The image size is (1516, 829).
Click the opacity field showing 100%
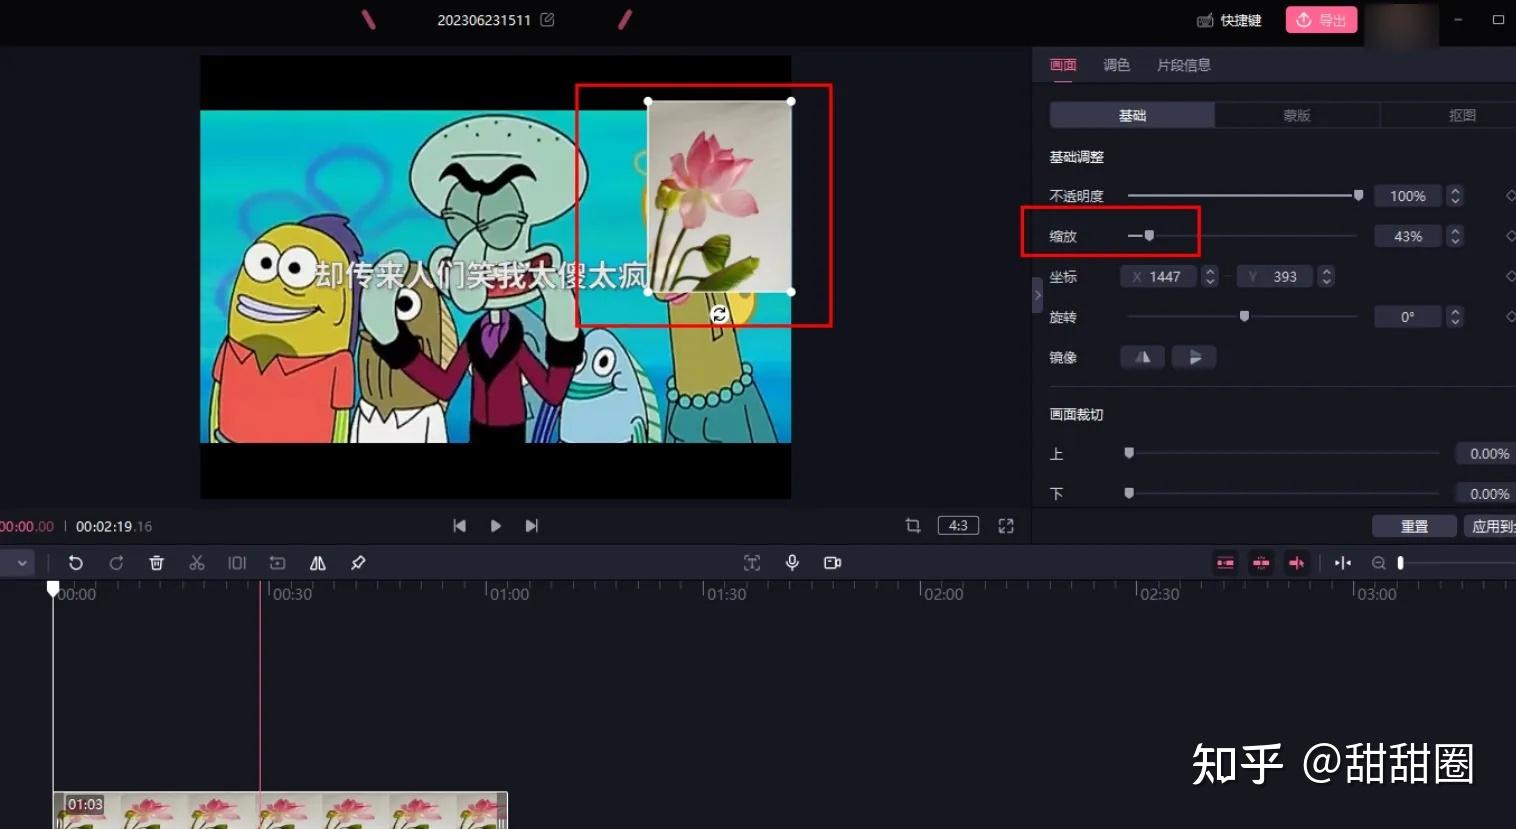point(1408,196)
